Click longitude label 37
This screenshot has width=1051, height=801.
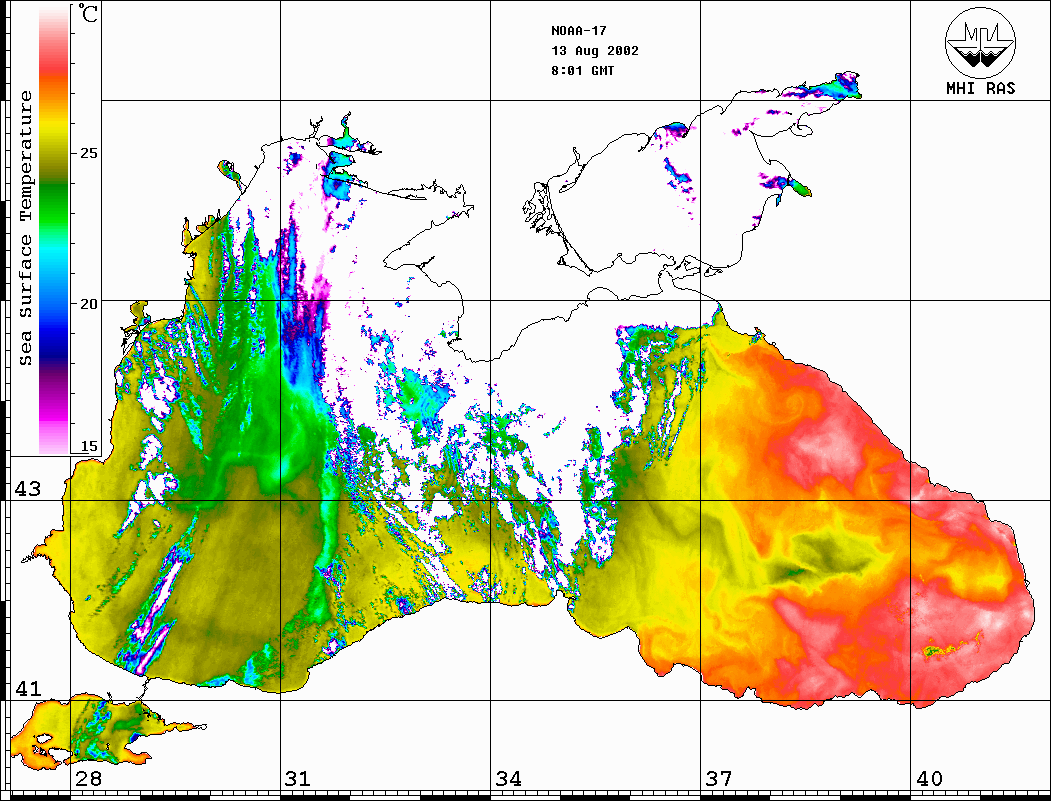click(719, 779)
